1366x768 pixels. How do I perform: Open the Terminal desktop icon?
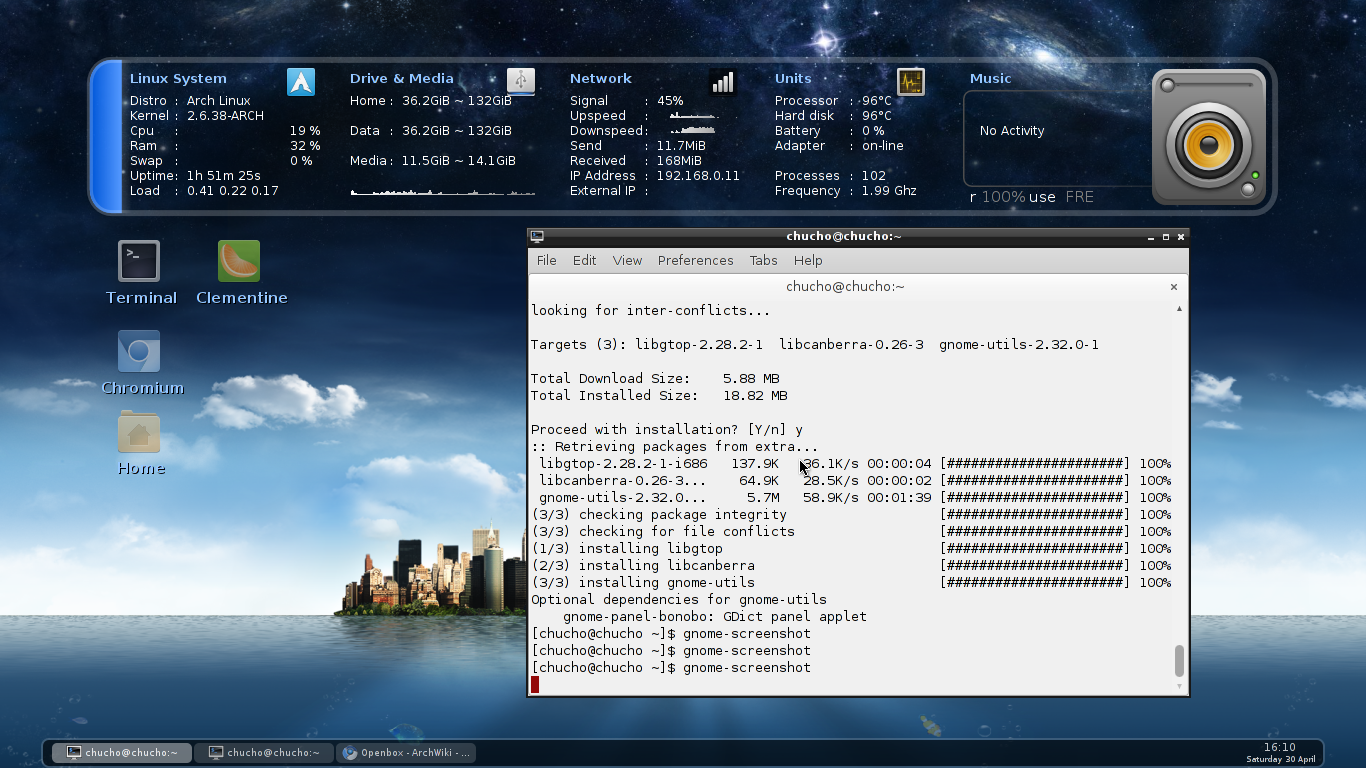click(x=138, y=259)
